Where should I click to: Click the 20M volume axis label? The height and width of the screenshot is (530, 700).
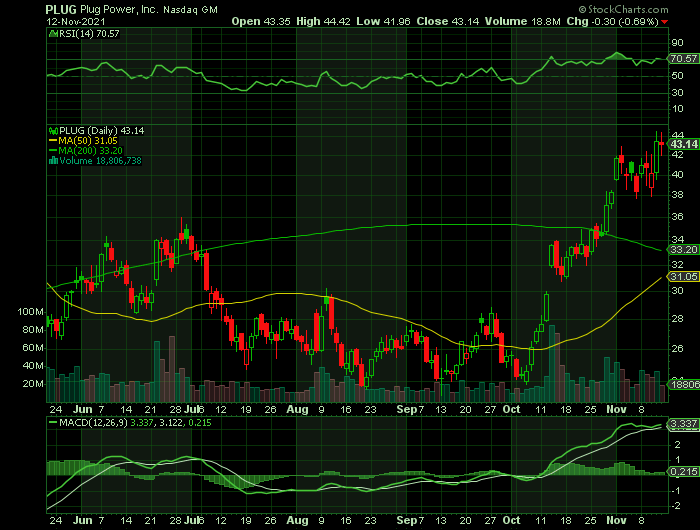pos(33,384)
